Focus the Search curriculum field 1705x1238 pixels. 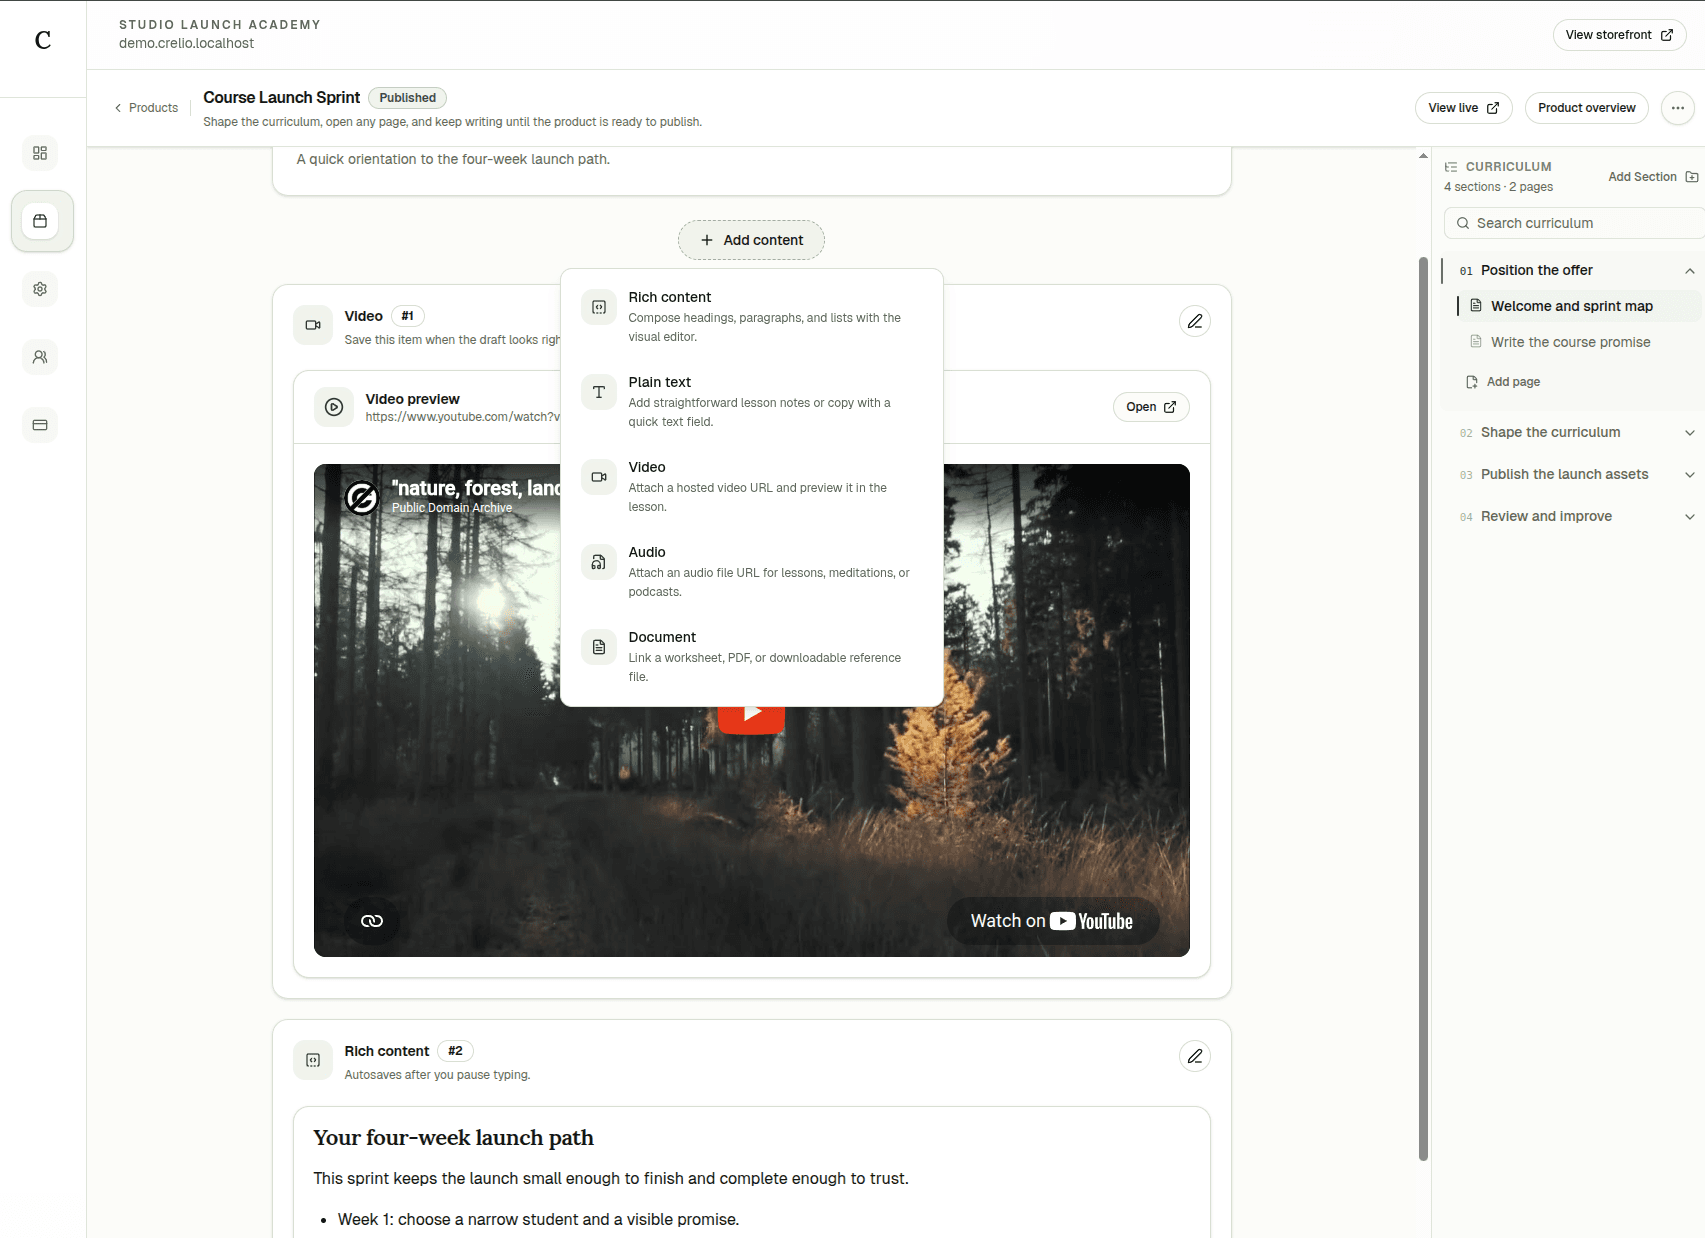(1575, 223)
